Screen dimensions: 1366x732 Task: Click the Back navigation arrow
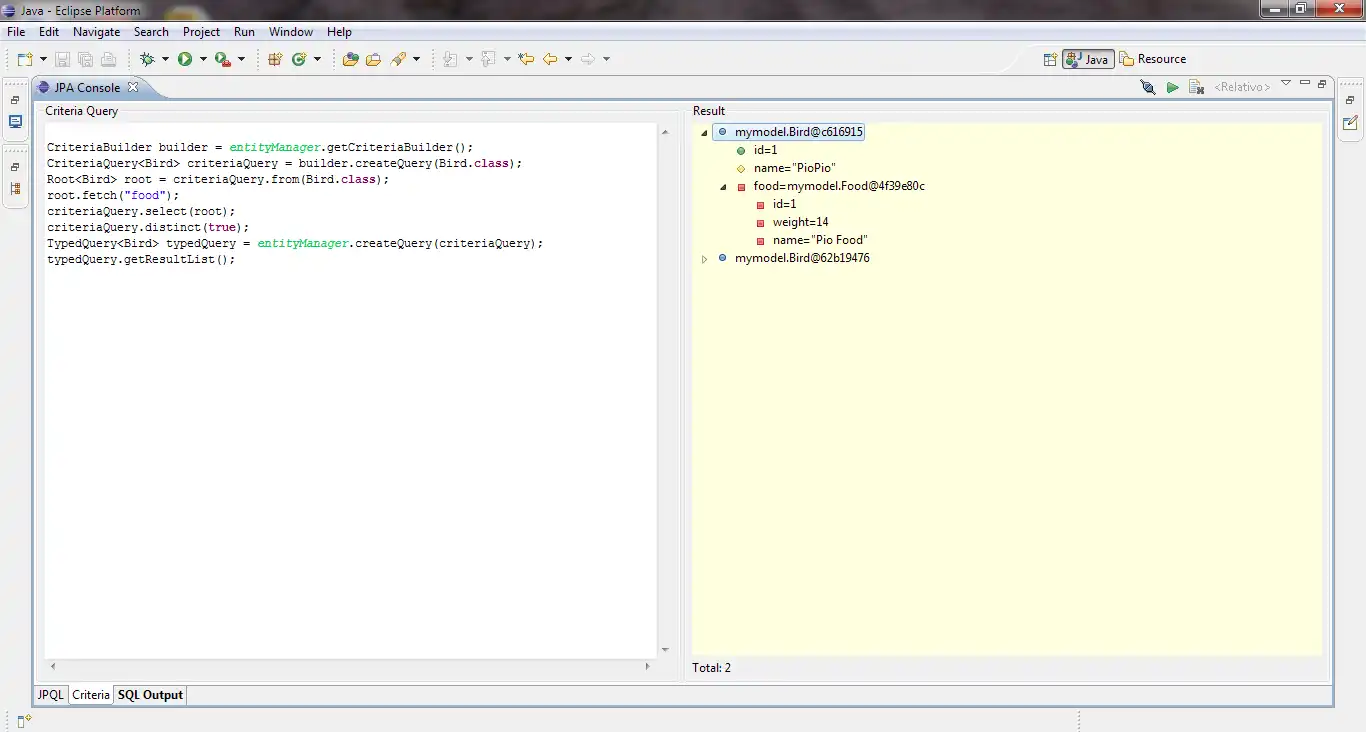tap(550, 60)
